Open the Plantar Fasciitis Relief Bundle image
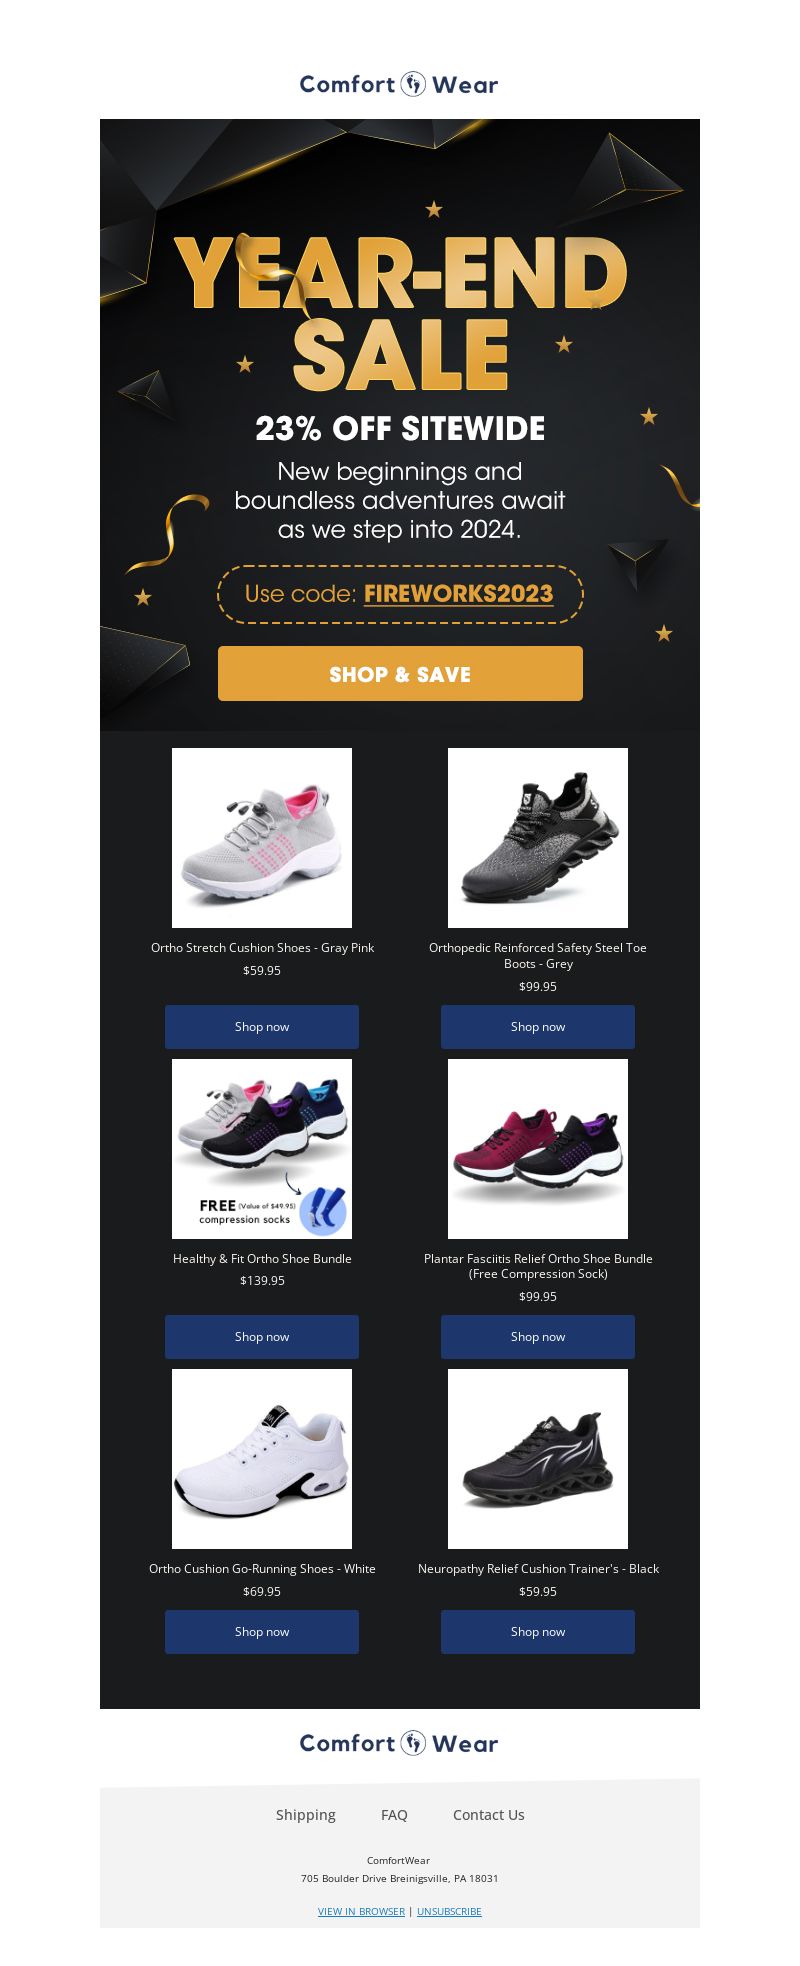This screenshot has width=800, height=1966. pos(538,1149)
